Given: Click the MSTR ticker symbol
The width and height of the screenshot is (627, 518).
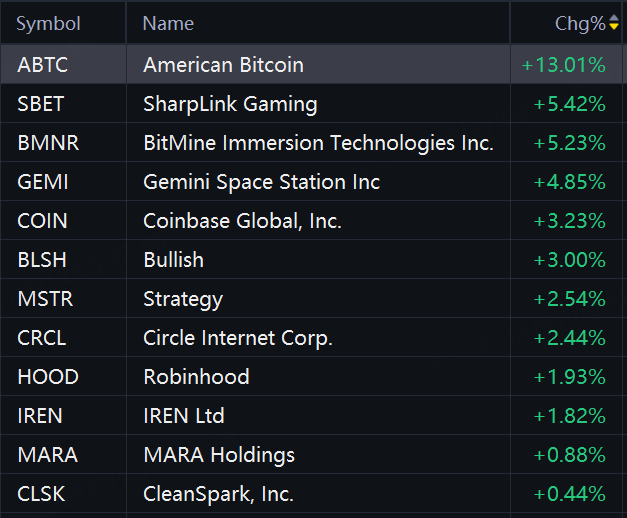Looking at the screenshot, I should [45, 299].
